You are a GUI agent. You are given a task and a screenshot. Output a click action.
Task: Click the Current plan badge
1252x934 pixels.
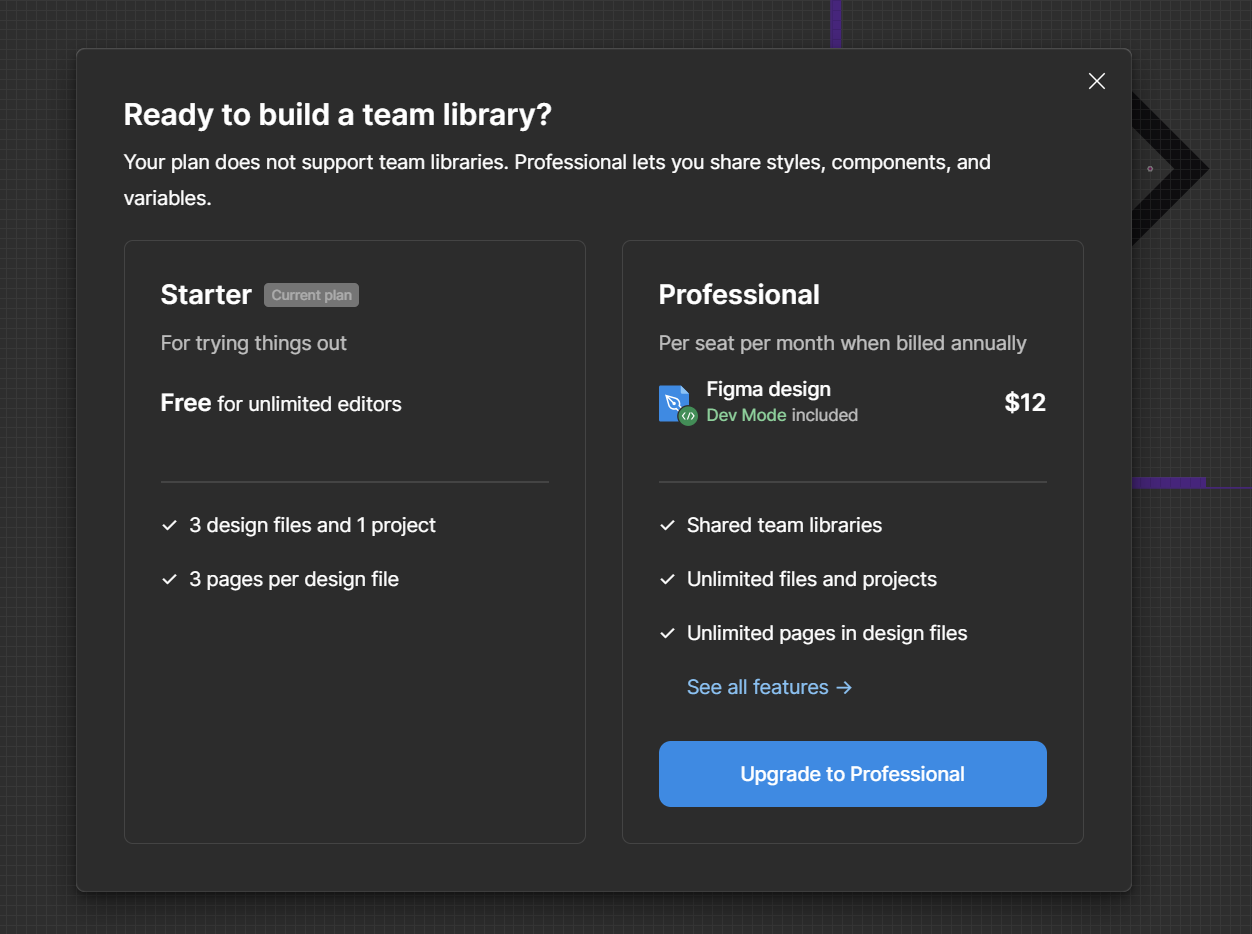(x=311, y=295)
